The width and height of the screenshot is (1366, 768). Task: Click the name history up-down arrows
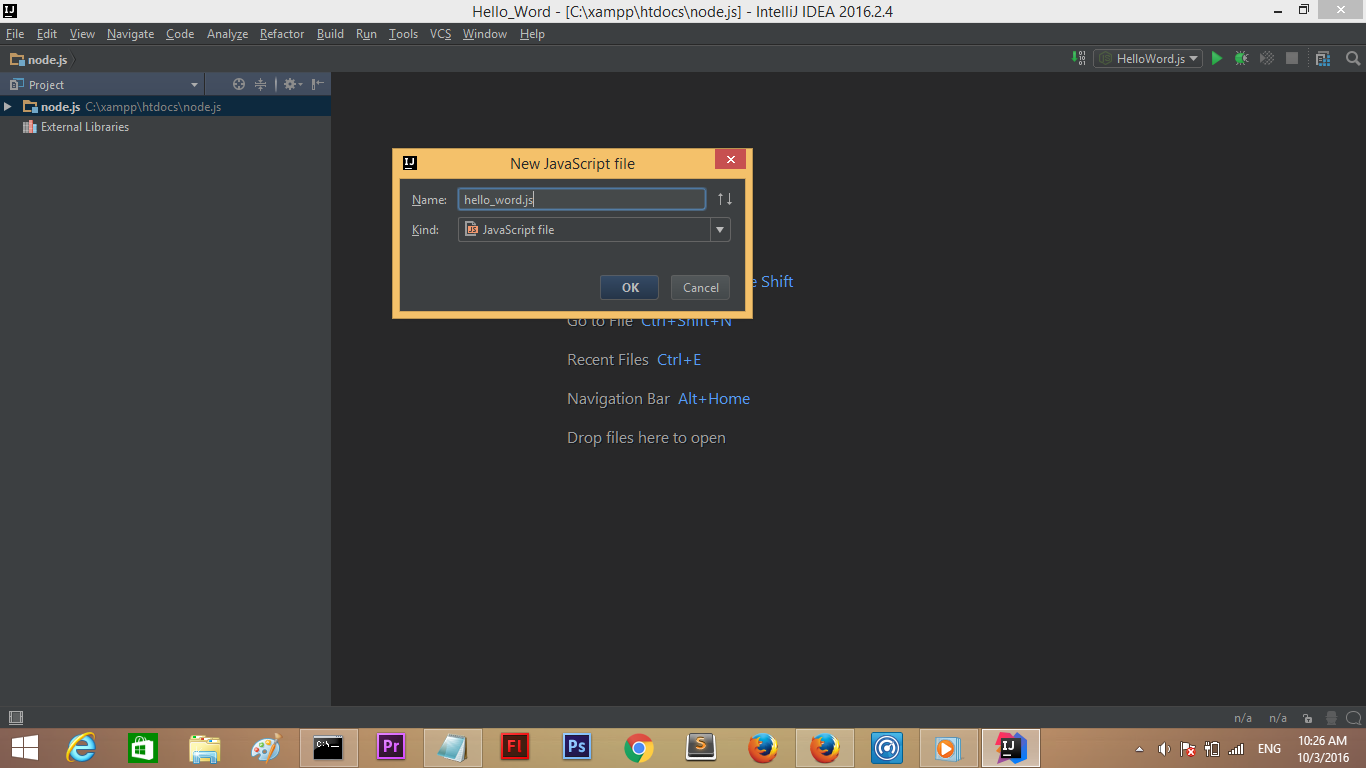click(723, 198)
